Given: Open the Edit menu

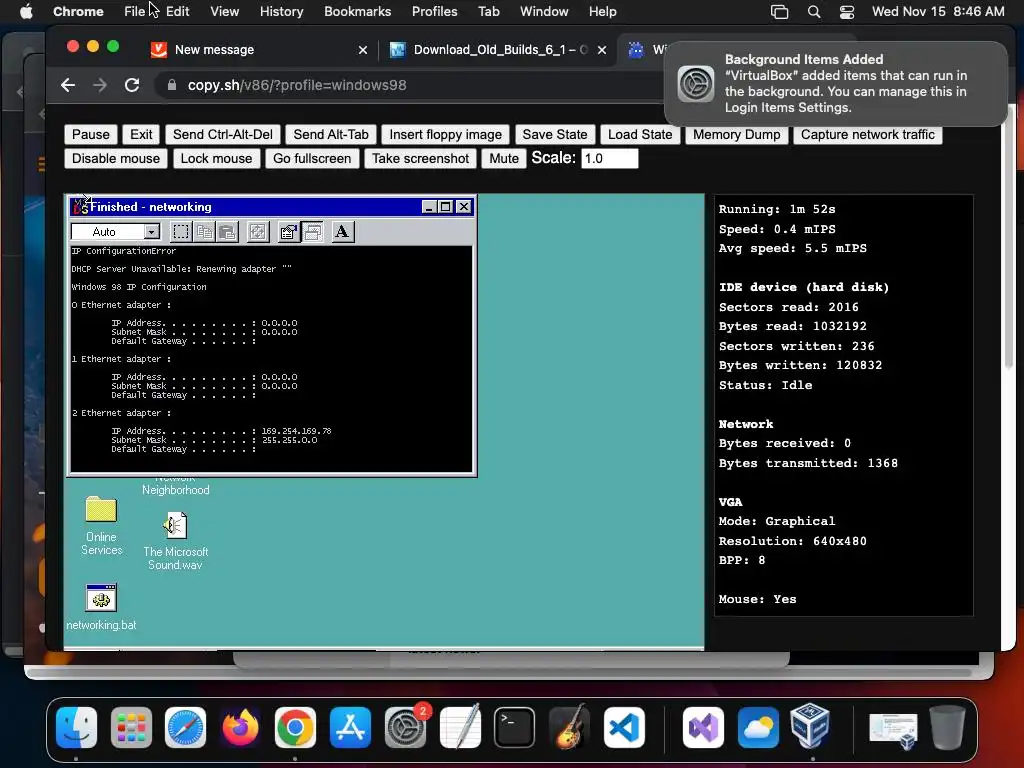Looking at the screenshot, I should tap(178, 11).
